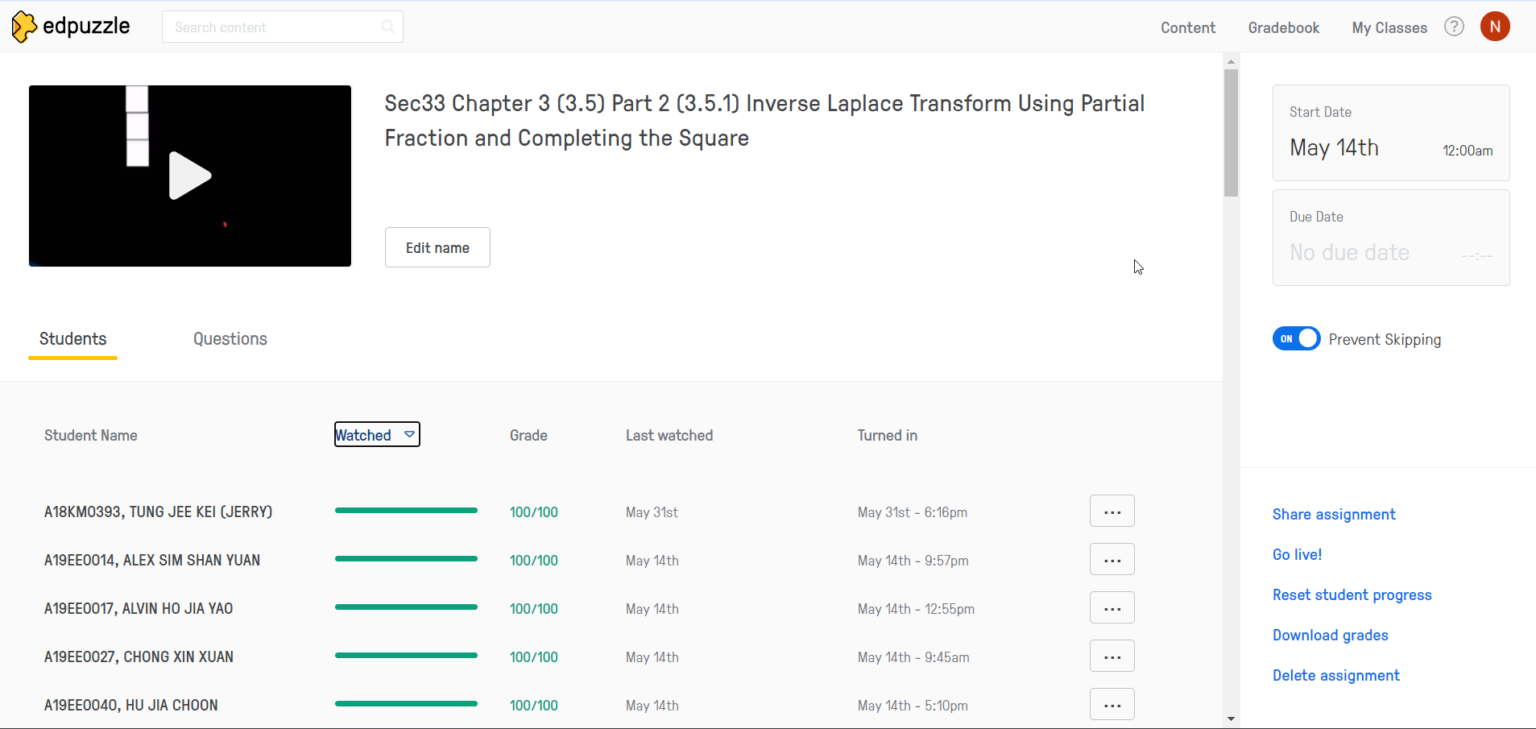Image resolution: width=1536 pixels, height=729 pixels.
Task: Click the Download grades link
Action: click(1330, 635)
